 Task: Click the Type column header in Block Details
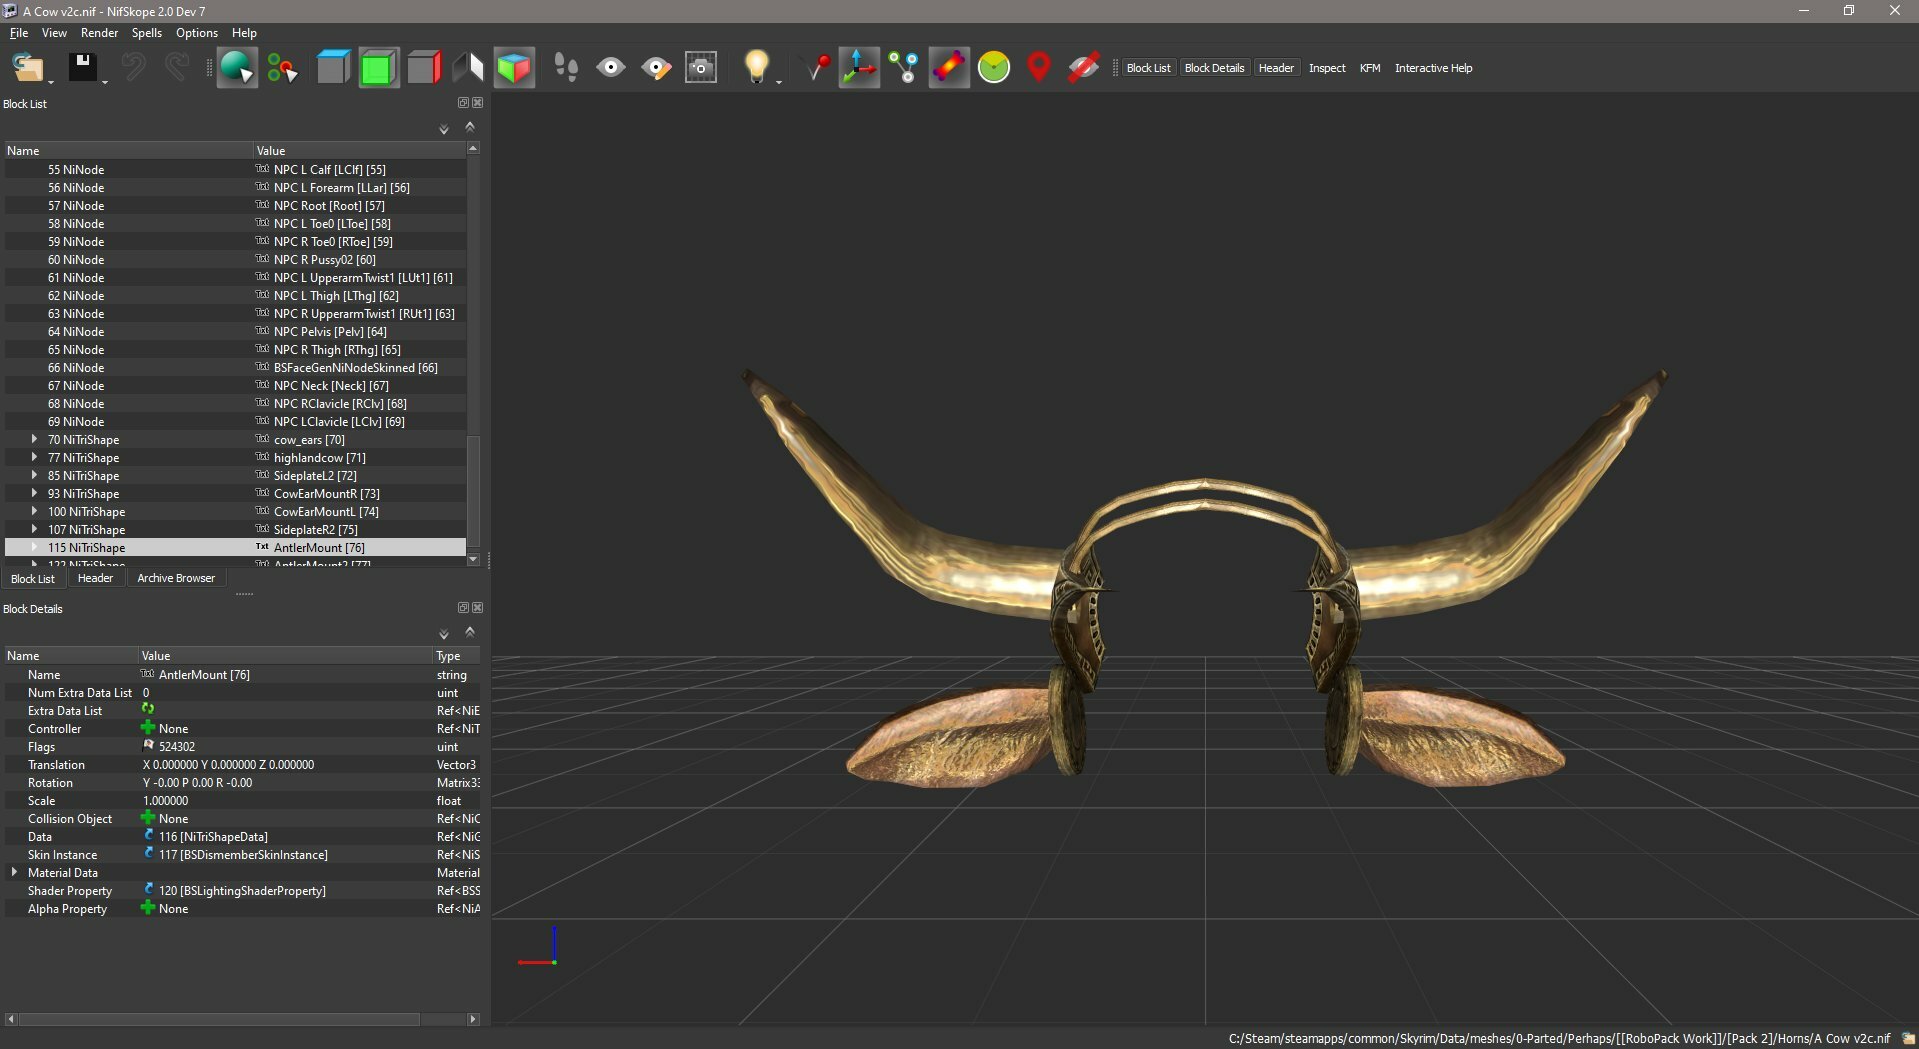coord(457,656)
